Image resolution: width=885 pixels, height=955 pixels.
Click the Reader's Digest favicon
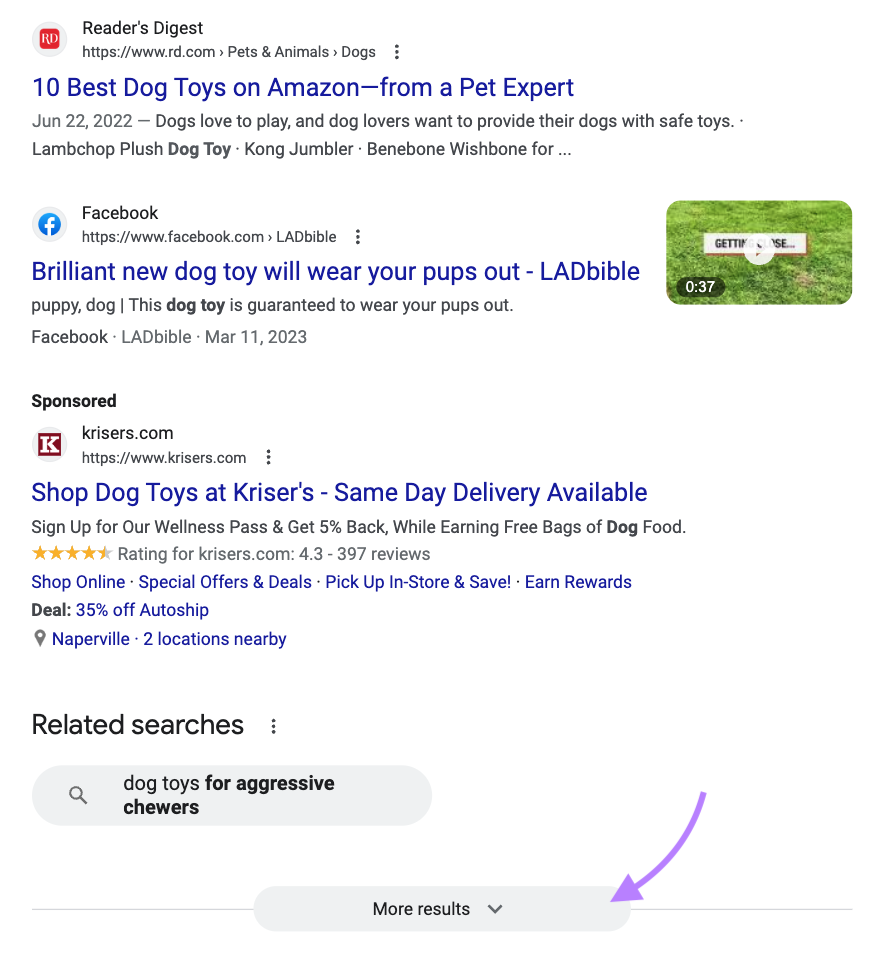click(49, 38)
